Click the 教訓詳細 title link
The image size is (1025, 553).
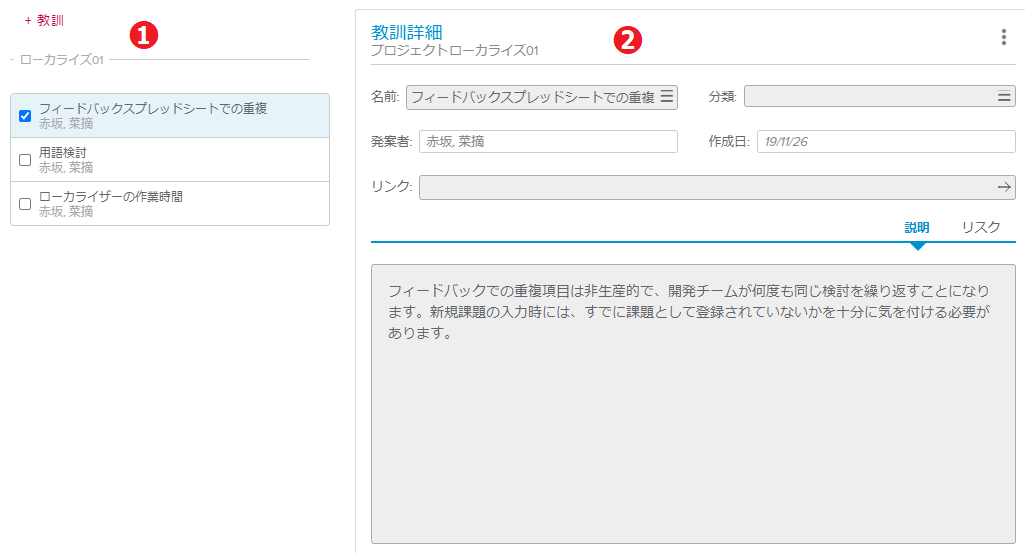(406, 32)
